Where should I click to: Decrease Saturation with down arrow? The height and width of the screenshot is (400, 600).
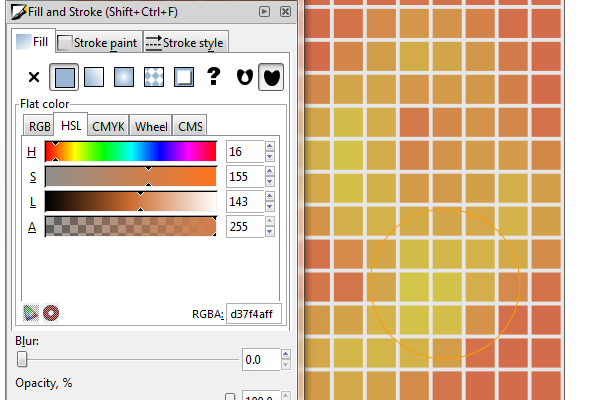coord(270,181)
